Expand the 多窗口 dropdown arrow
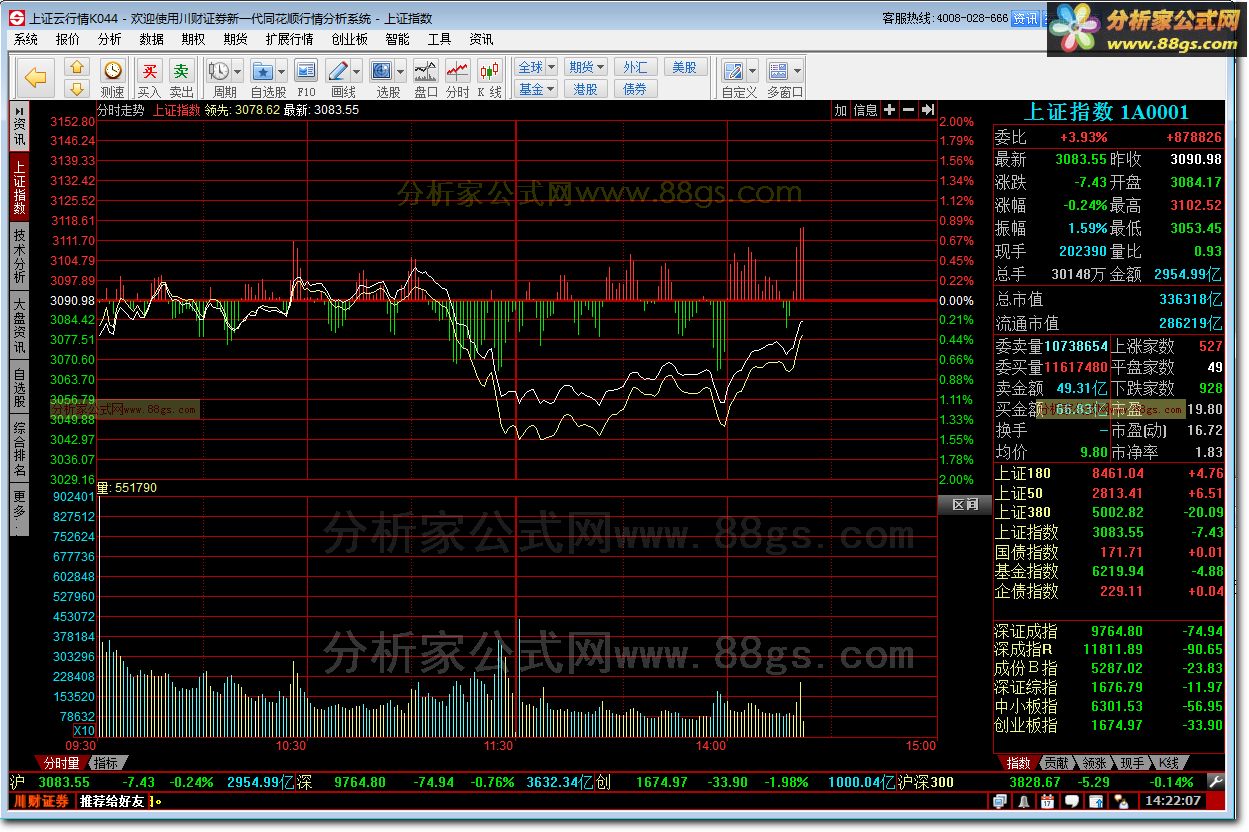The height and width of the screenshot is (832, 1249). coord(797,71)
